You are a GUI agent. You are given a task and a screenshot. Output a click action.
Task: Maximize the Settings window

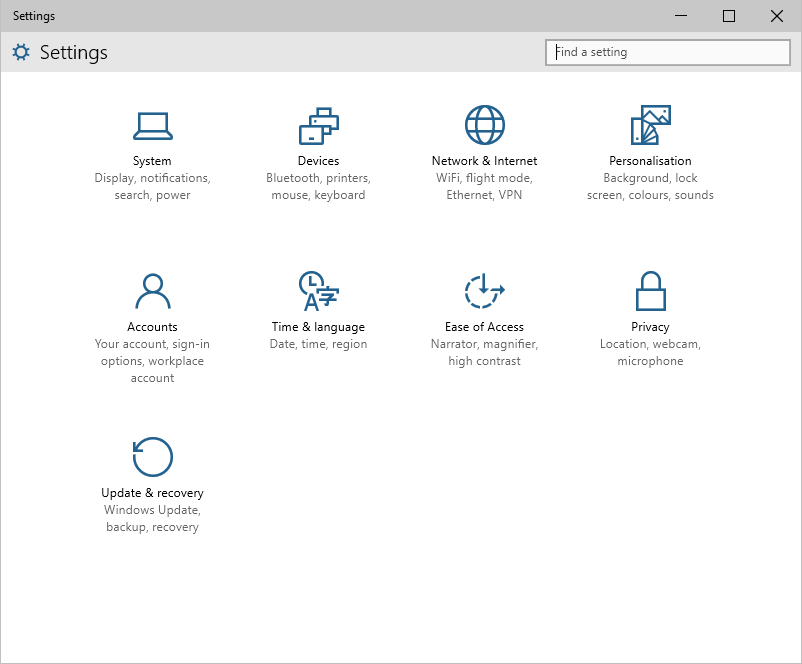pyautogui.click(x=729, y=16)
